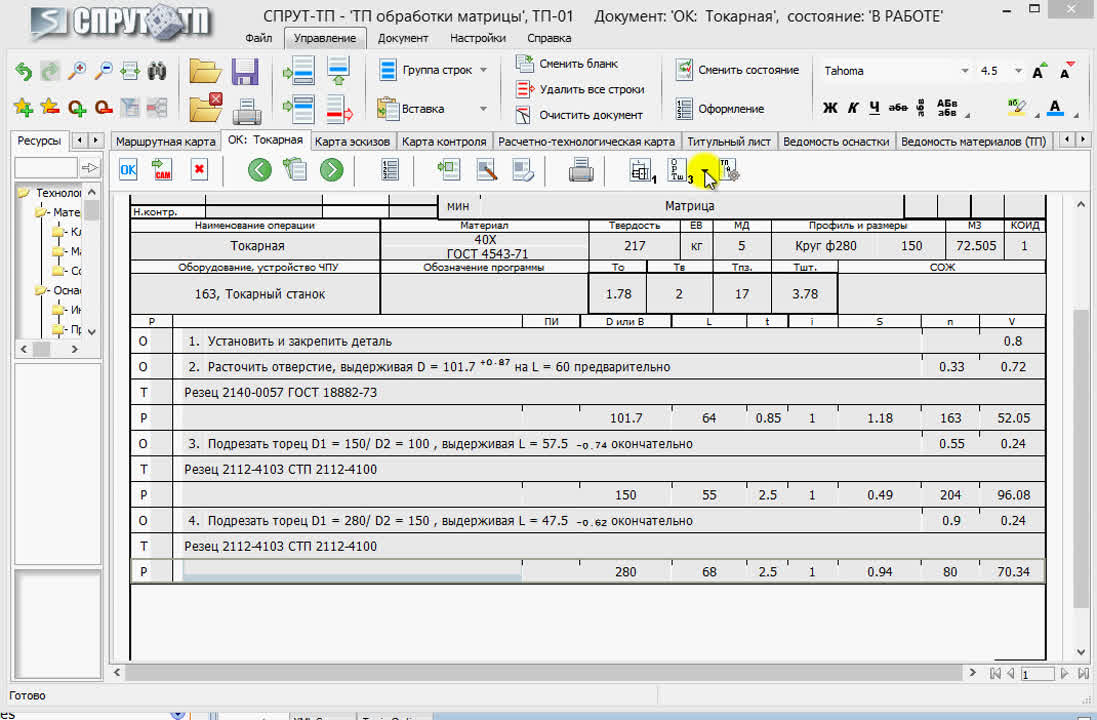Click the move row up icon
This screenshot has height=720, width=1097.
click(x=339, y=71)
